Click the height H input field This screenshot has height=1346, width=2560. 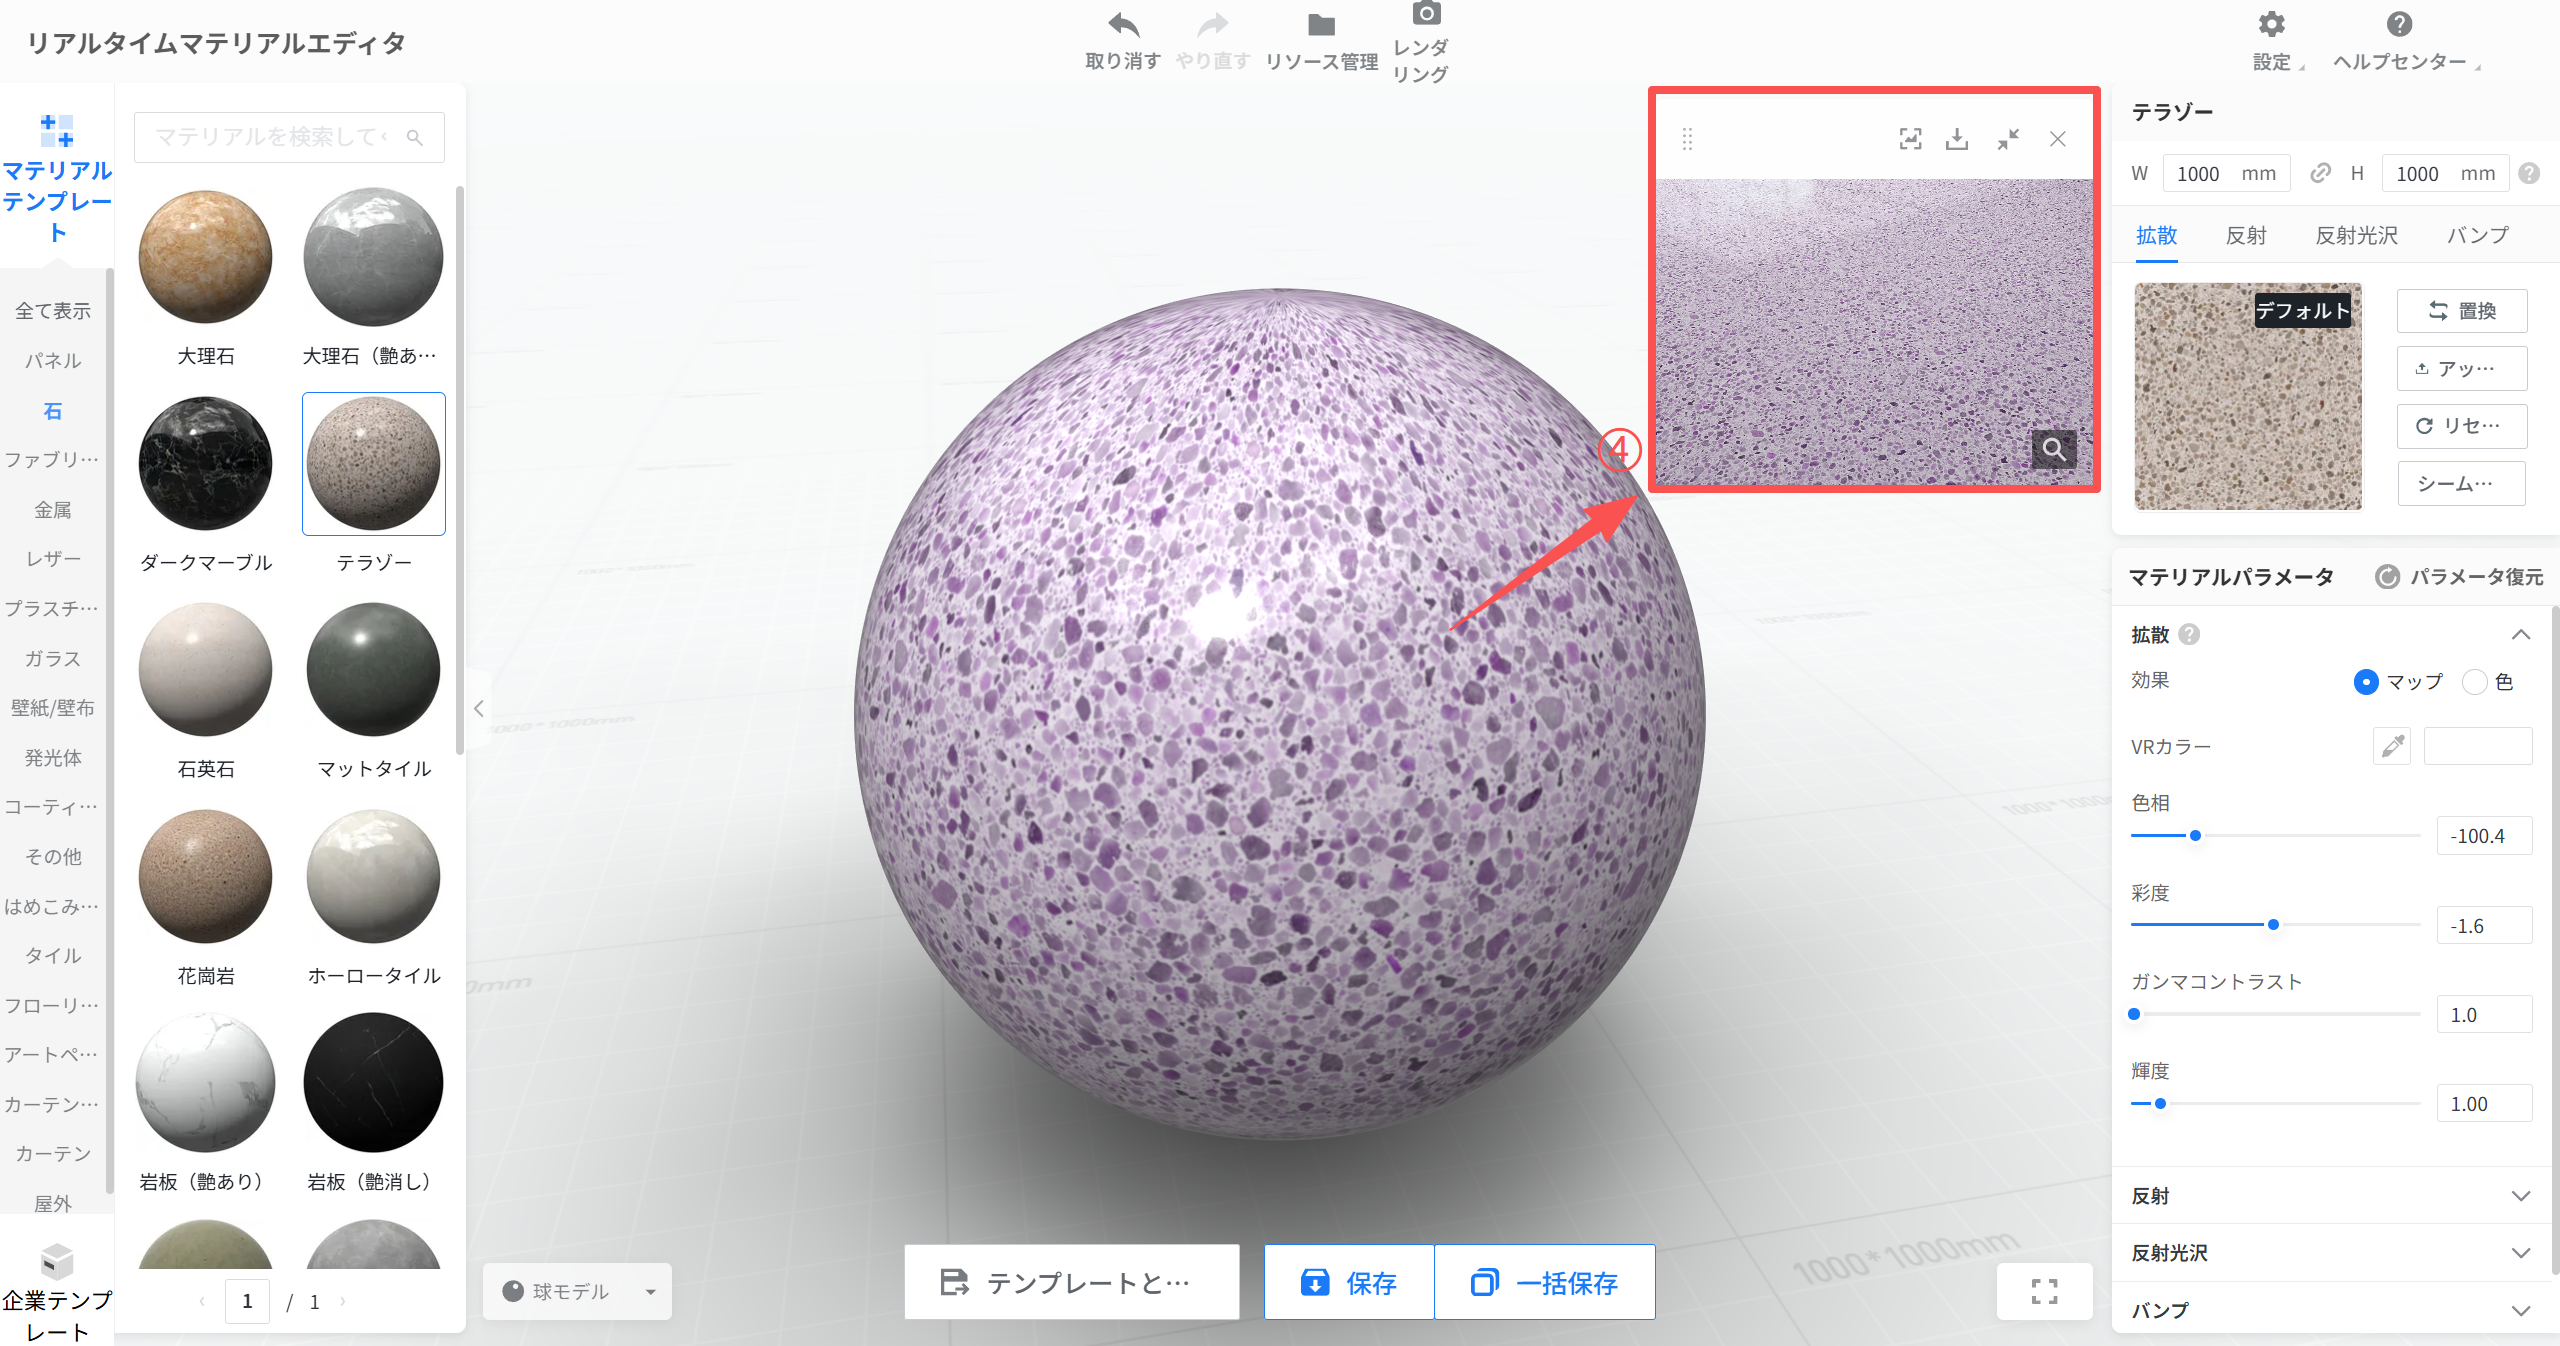tap(2446, 173)
